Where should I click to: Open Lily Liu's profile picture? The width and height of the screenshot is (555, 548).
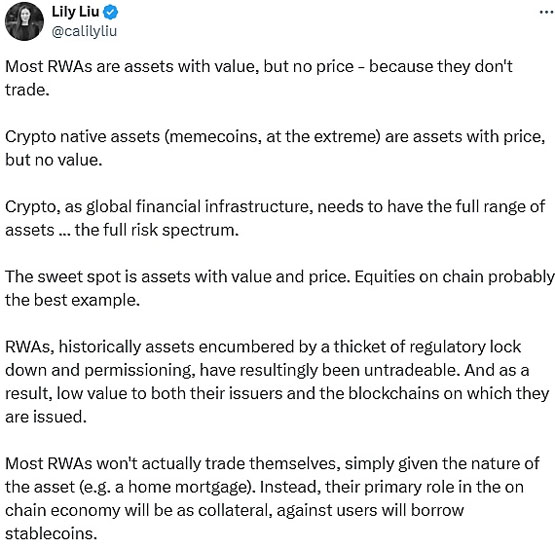pos(24,21)
